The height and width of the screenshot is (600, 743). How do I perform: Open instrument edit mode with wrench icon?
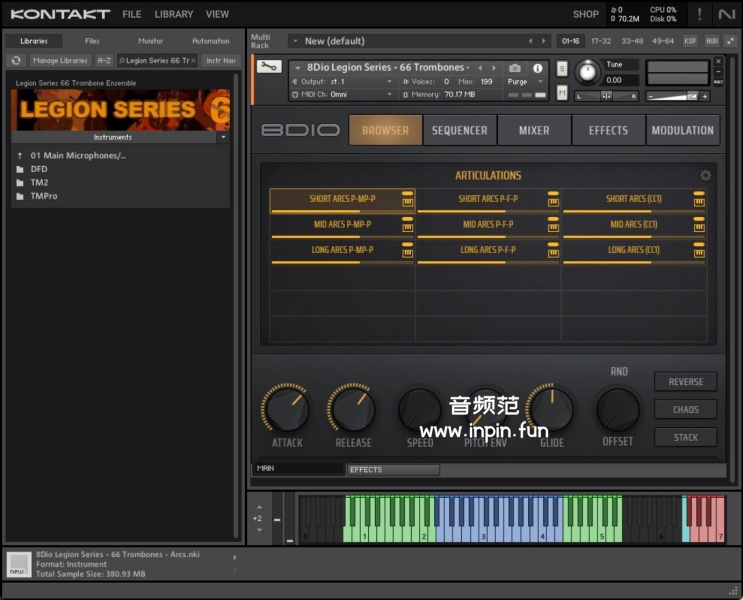tap(268, 67)
